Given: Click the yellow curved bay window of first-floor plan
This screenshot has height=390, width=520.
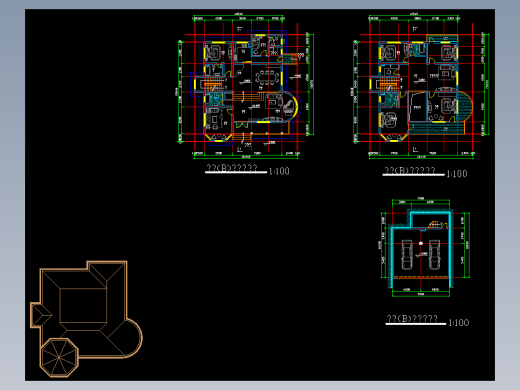Looking at the screenshot, I should [295, 106].
